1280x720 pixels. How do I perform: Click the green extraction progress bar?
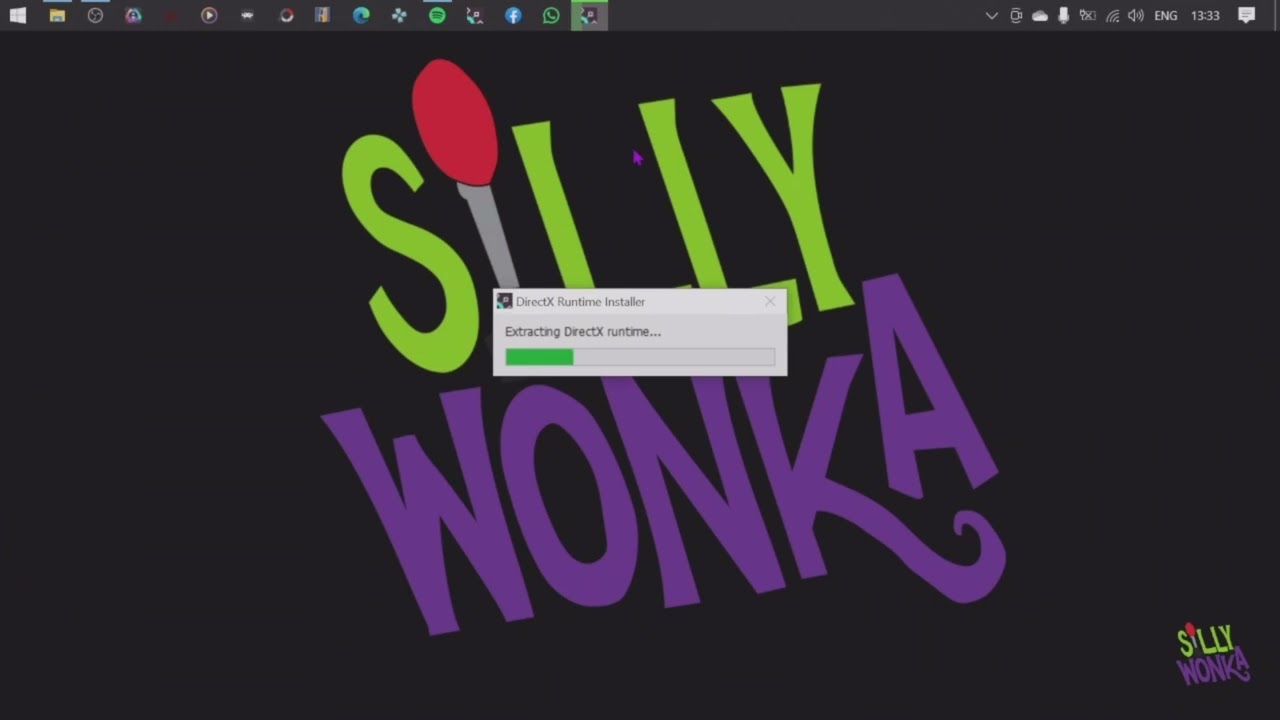tap(640, 357)
